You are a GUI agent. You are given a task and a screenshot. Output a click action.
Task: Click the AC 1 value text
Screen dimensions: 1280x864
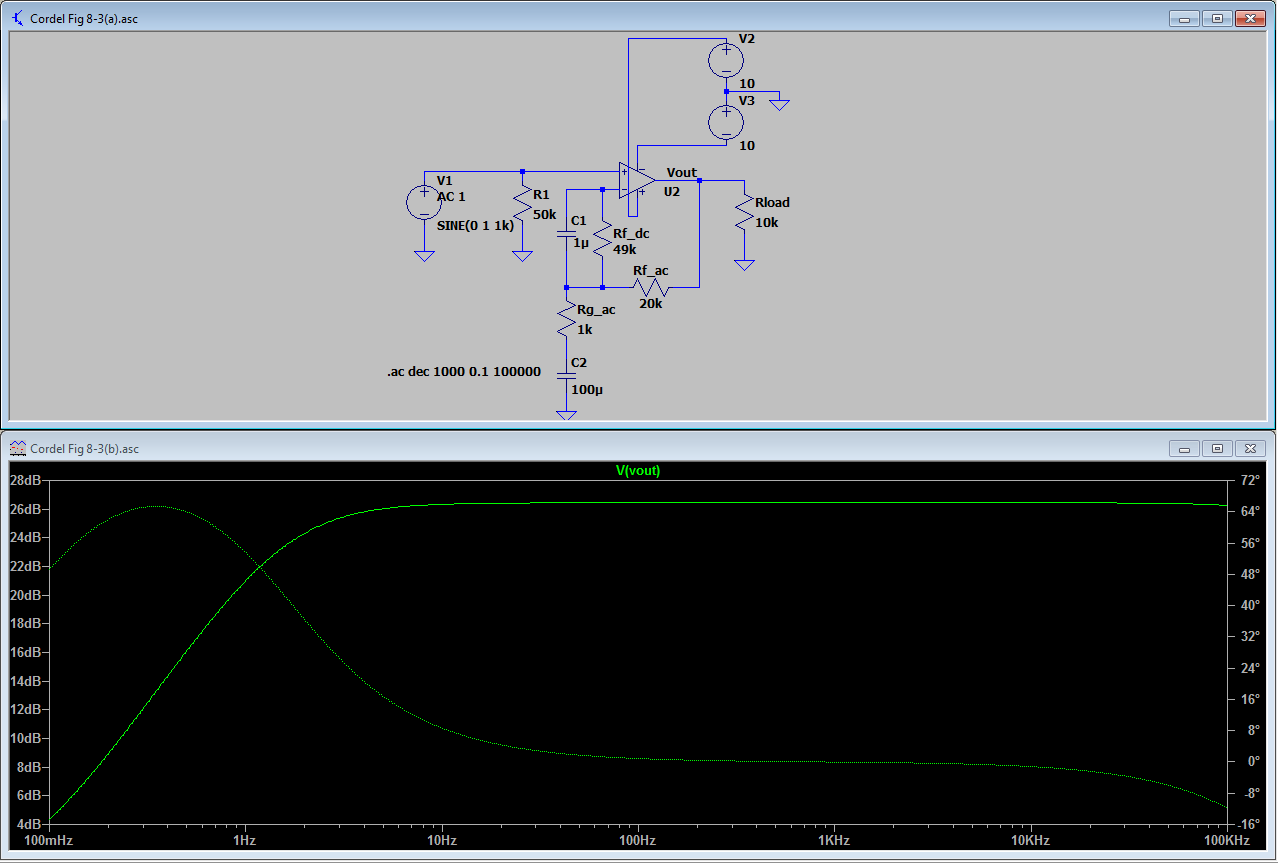pyautogui.click(x=451, y=196)
